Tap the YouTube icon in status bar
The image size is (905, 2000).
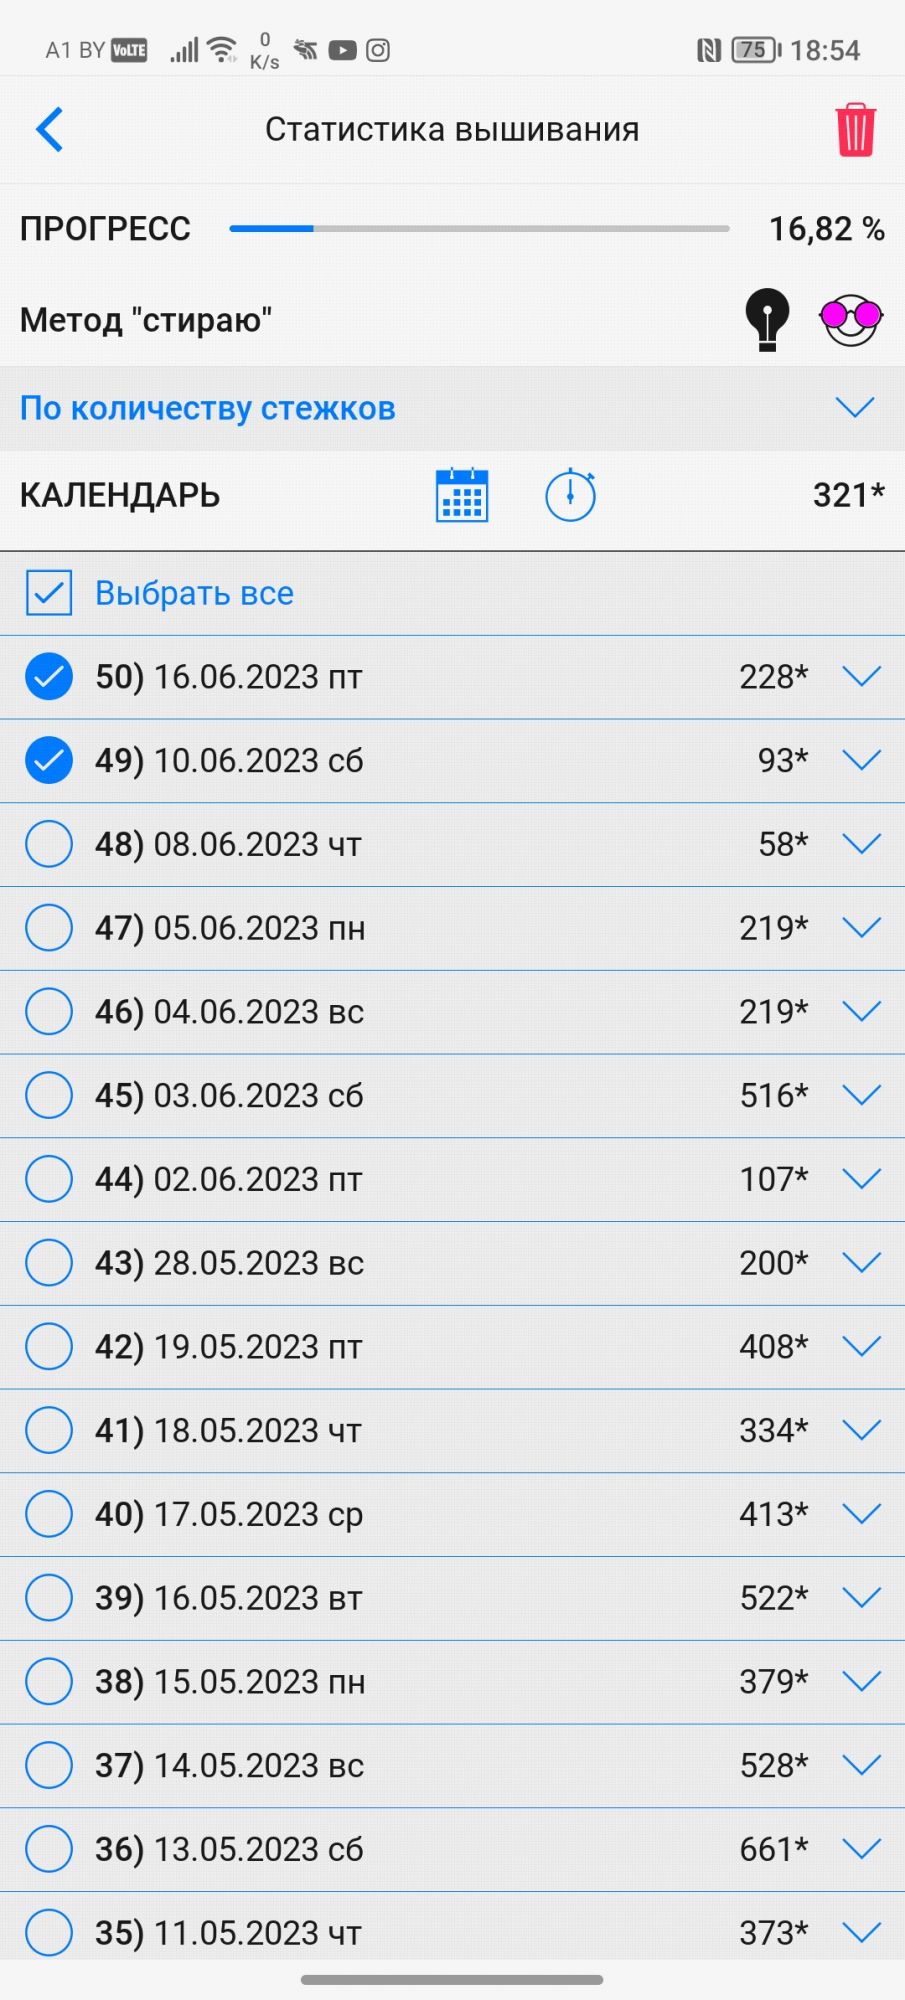342,50
